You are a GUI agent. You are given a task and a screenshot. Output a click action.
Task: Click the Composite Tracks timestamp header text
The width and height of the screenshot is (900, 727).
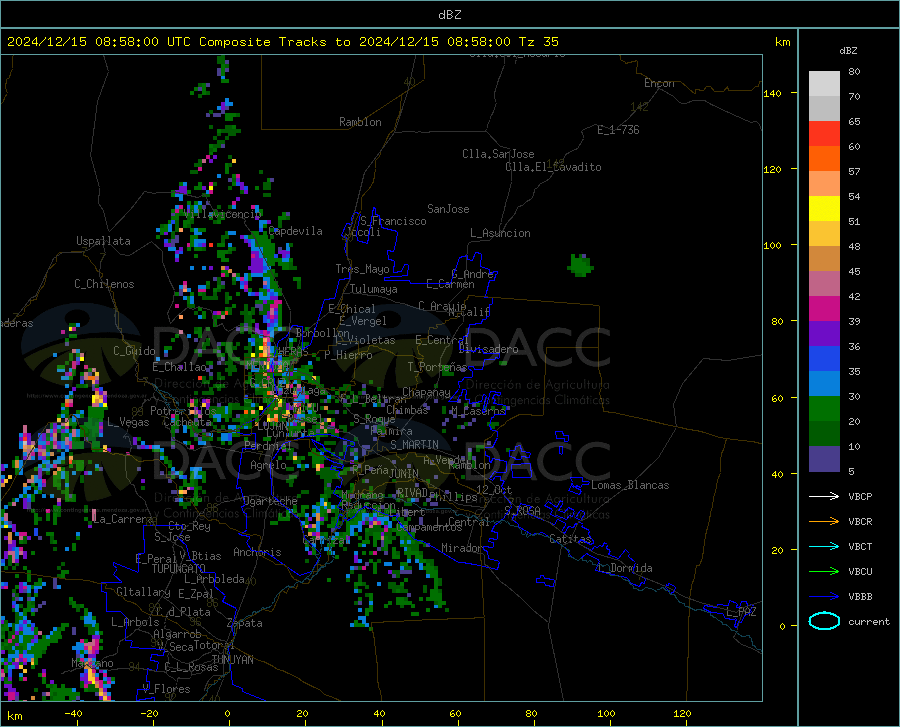[282, 42]
